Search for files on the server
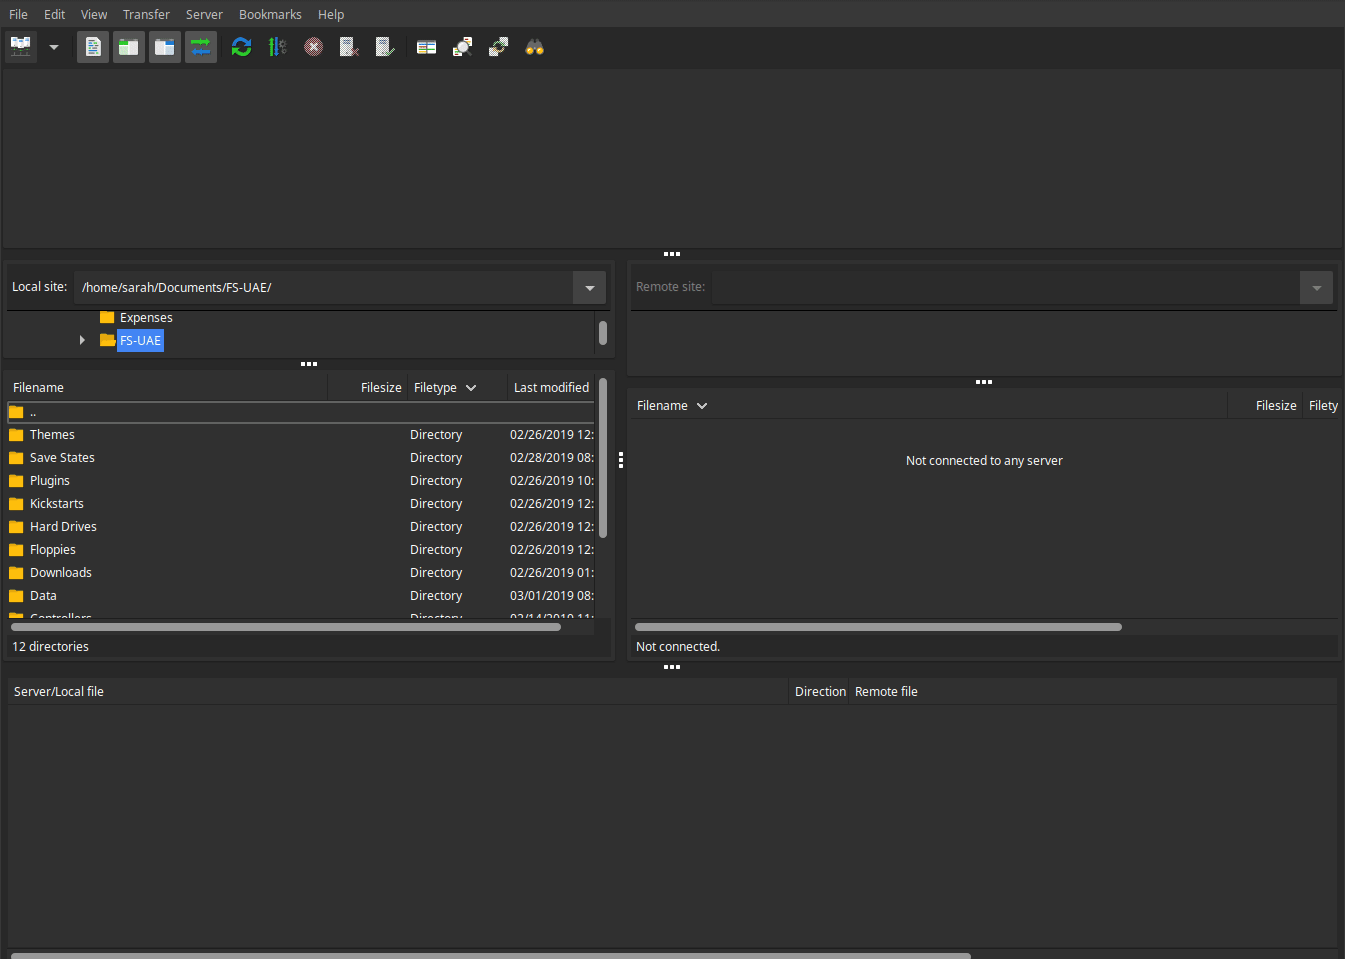This screenshot has width=1345, height=959. [x=534, y=46]
